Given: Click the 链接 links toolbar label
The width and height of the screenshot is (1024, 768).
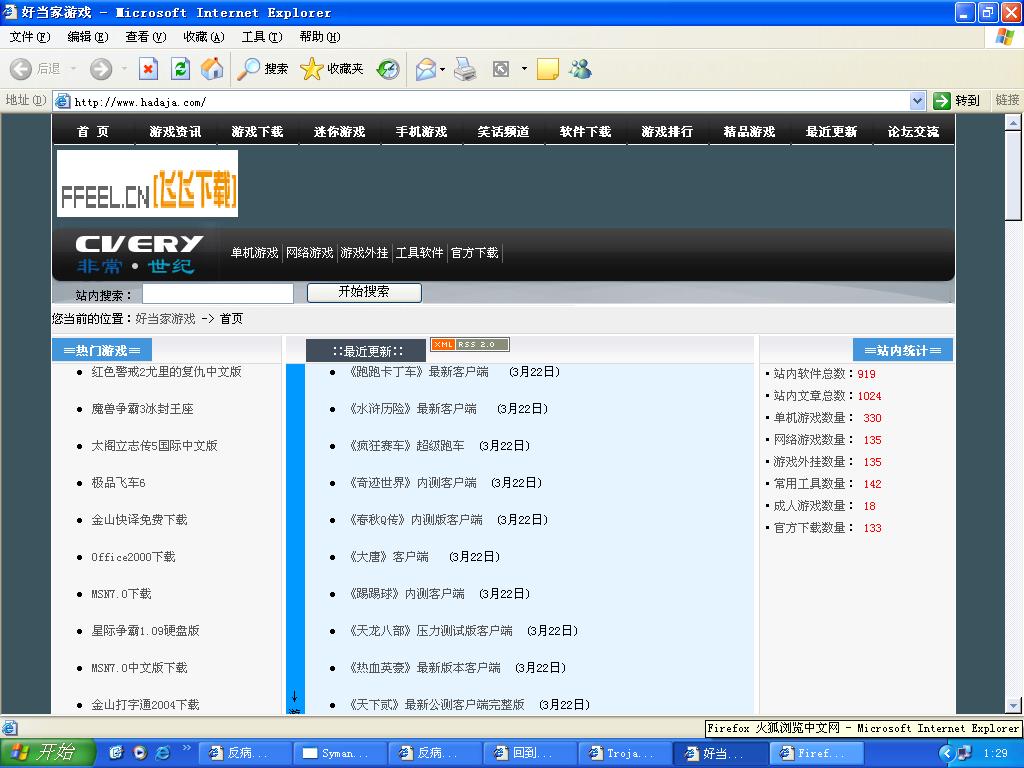Looking at the screenshot, I should click(1006, 100).
